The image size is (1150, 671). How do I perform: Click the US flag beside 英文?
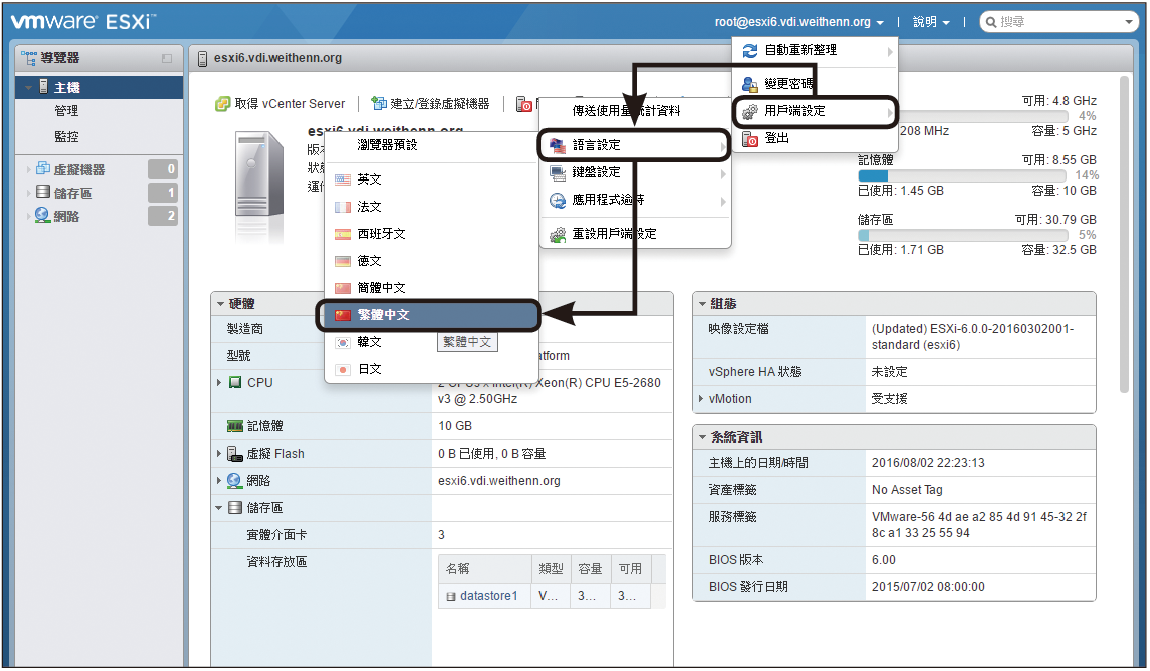[343, 180]
